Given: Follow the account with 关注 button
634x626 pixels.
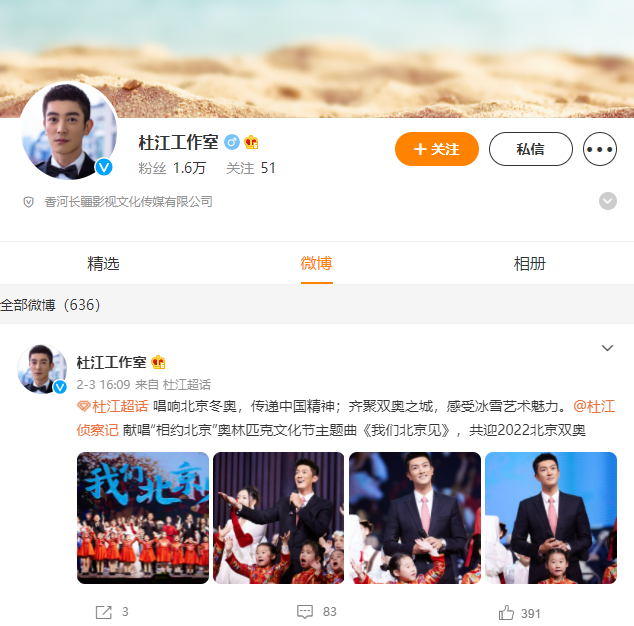Looking at the screenshot, I should pos(437,149).
